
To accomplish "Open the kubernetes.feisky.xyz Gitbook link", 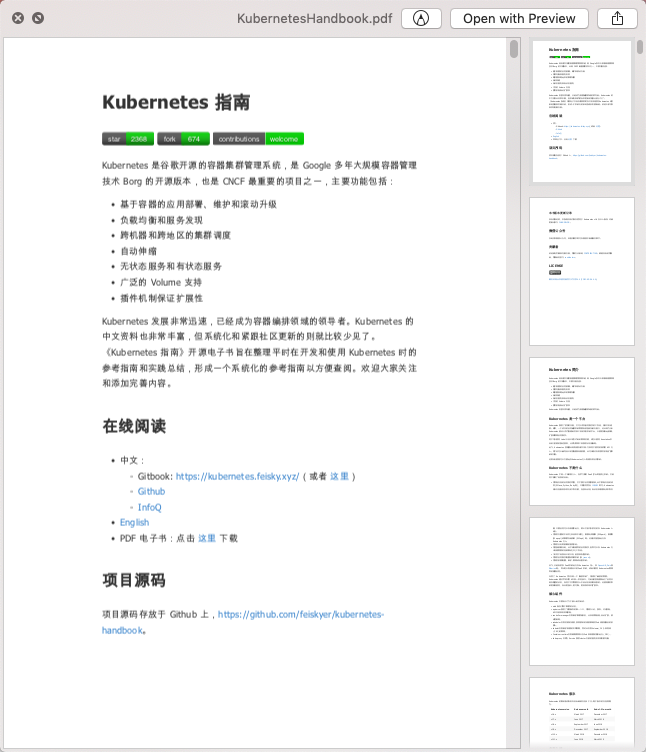I will 237,476.
